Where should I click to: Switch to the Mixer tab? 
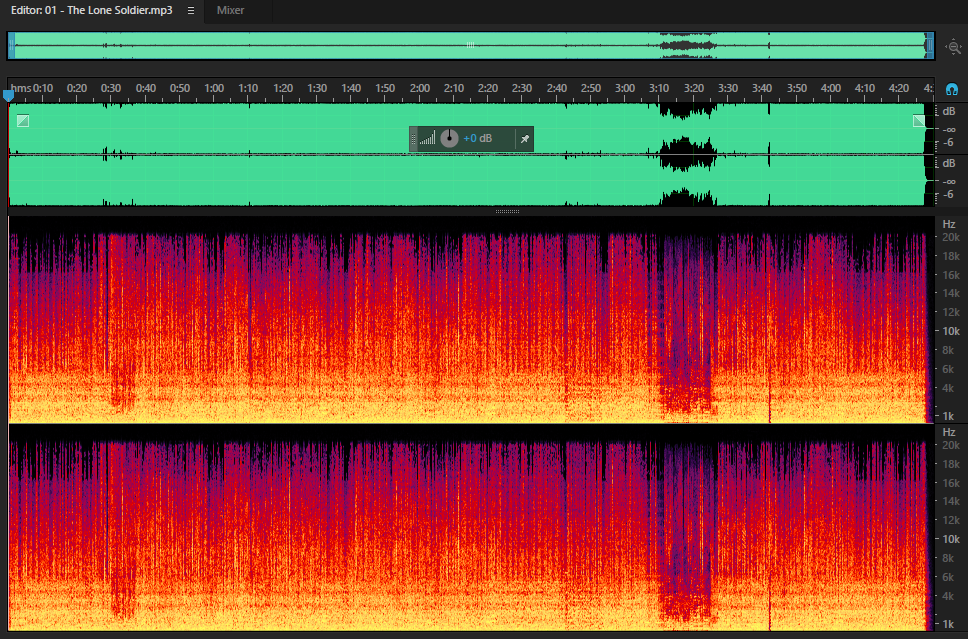230,10
